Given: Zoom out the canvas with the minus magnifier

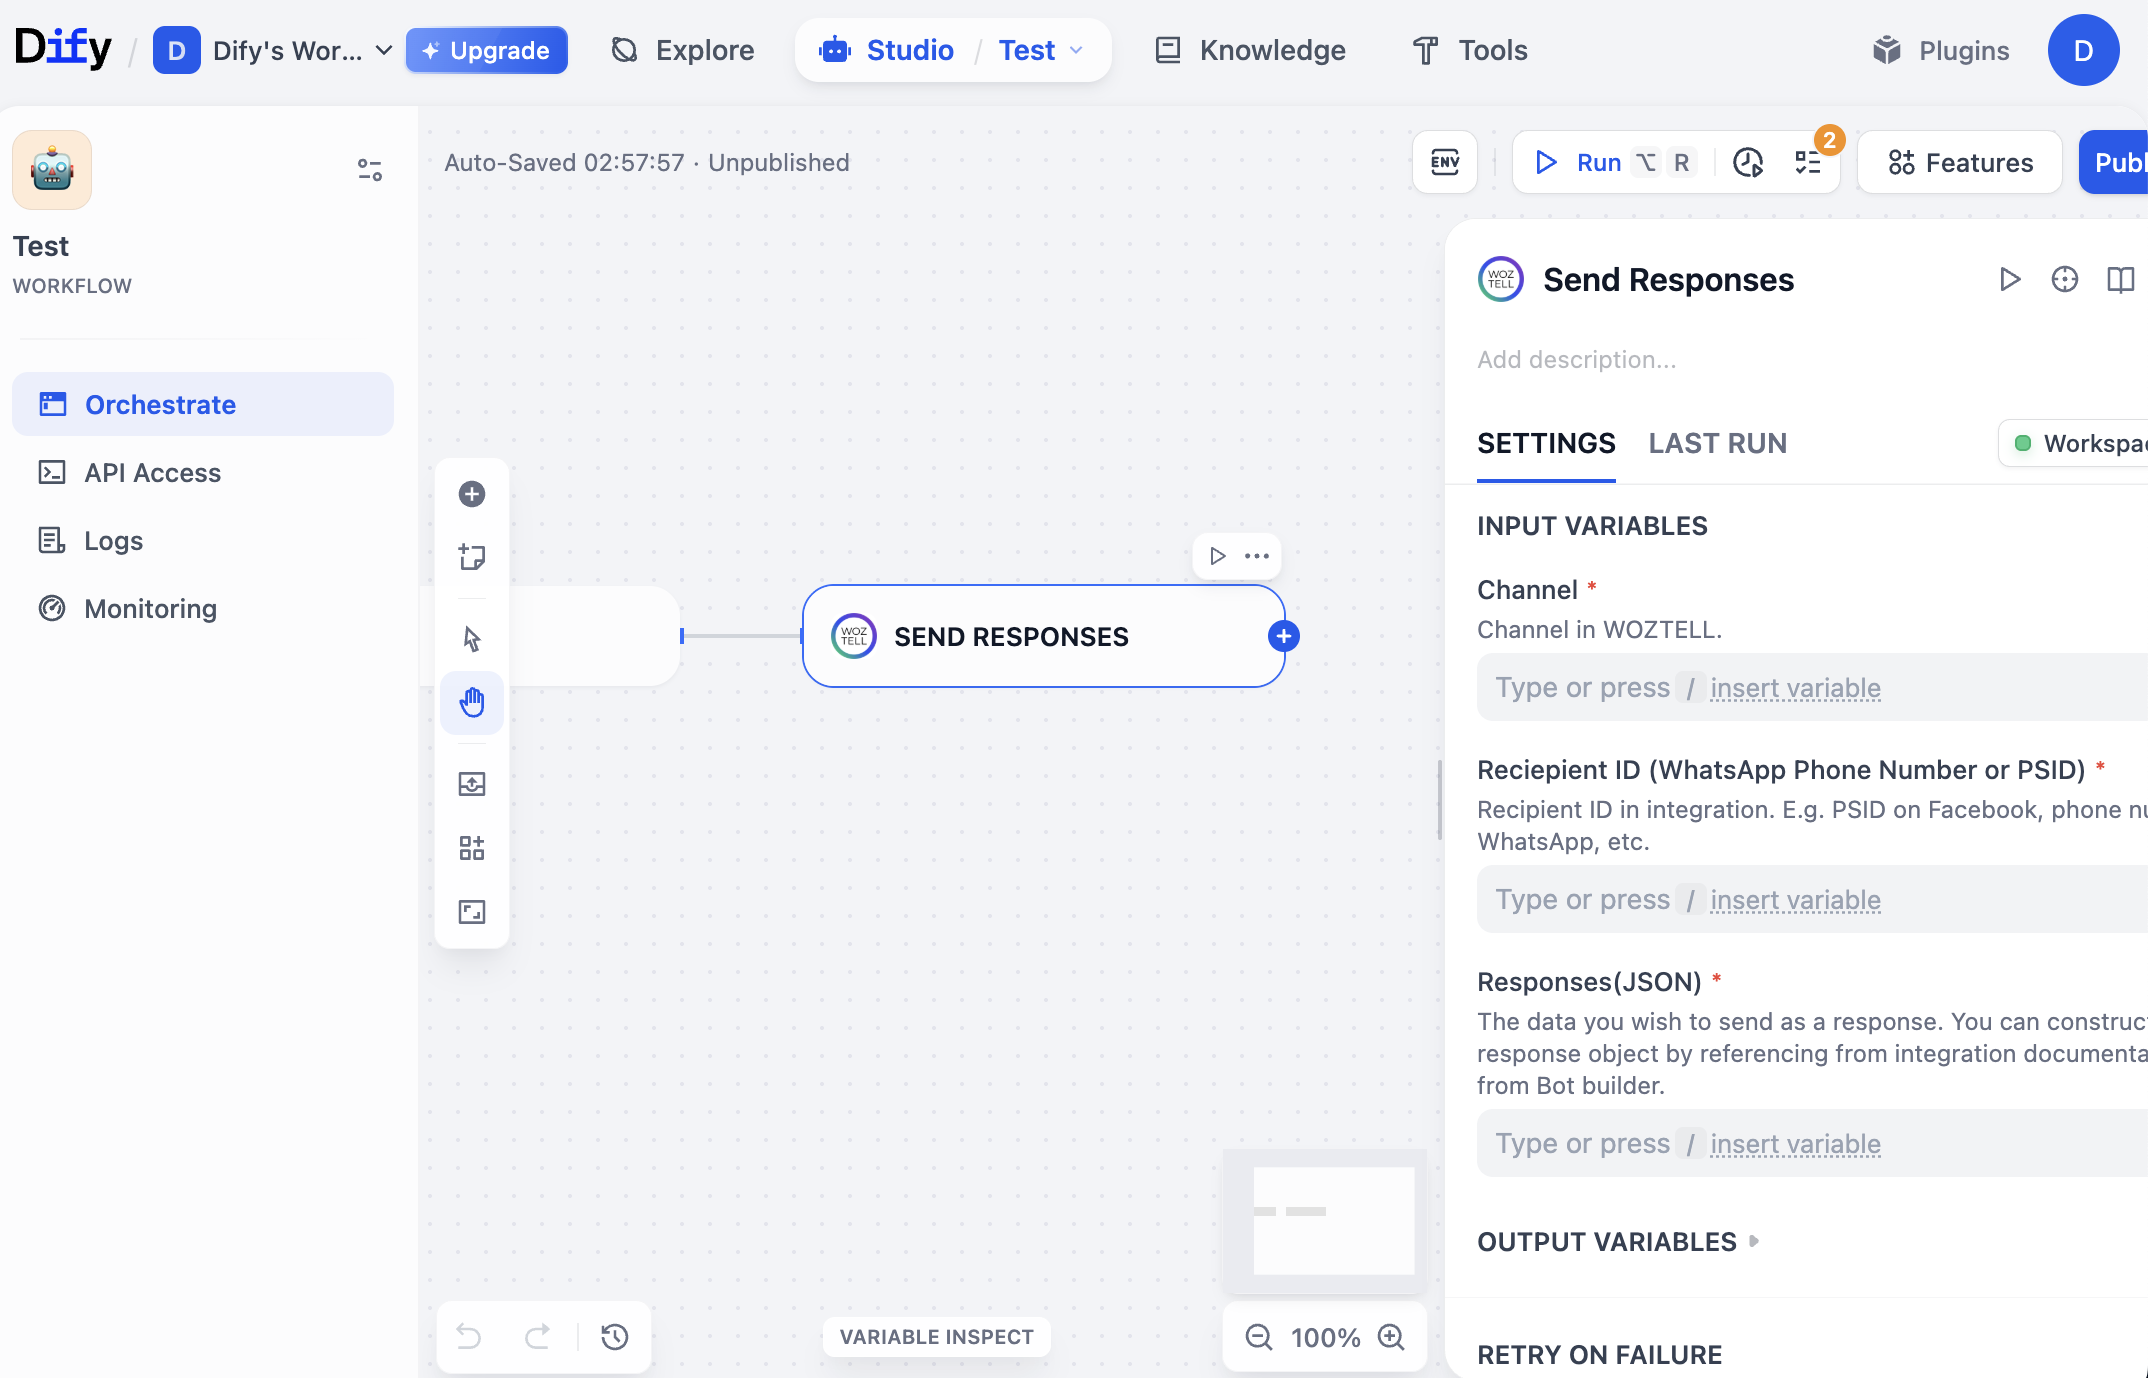Looking at the screenshot, I should [x=1258, y=1337].
